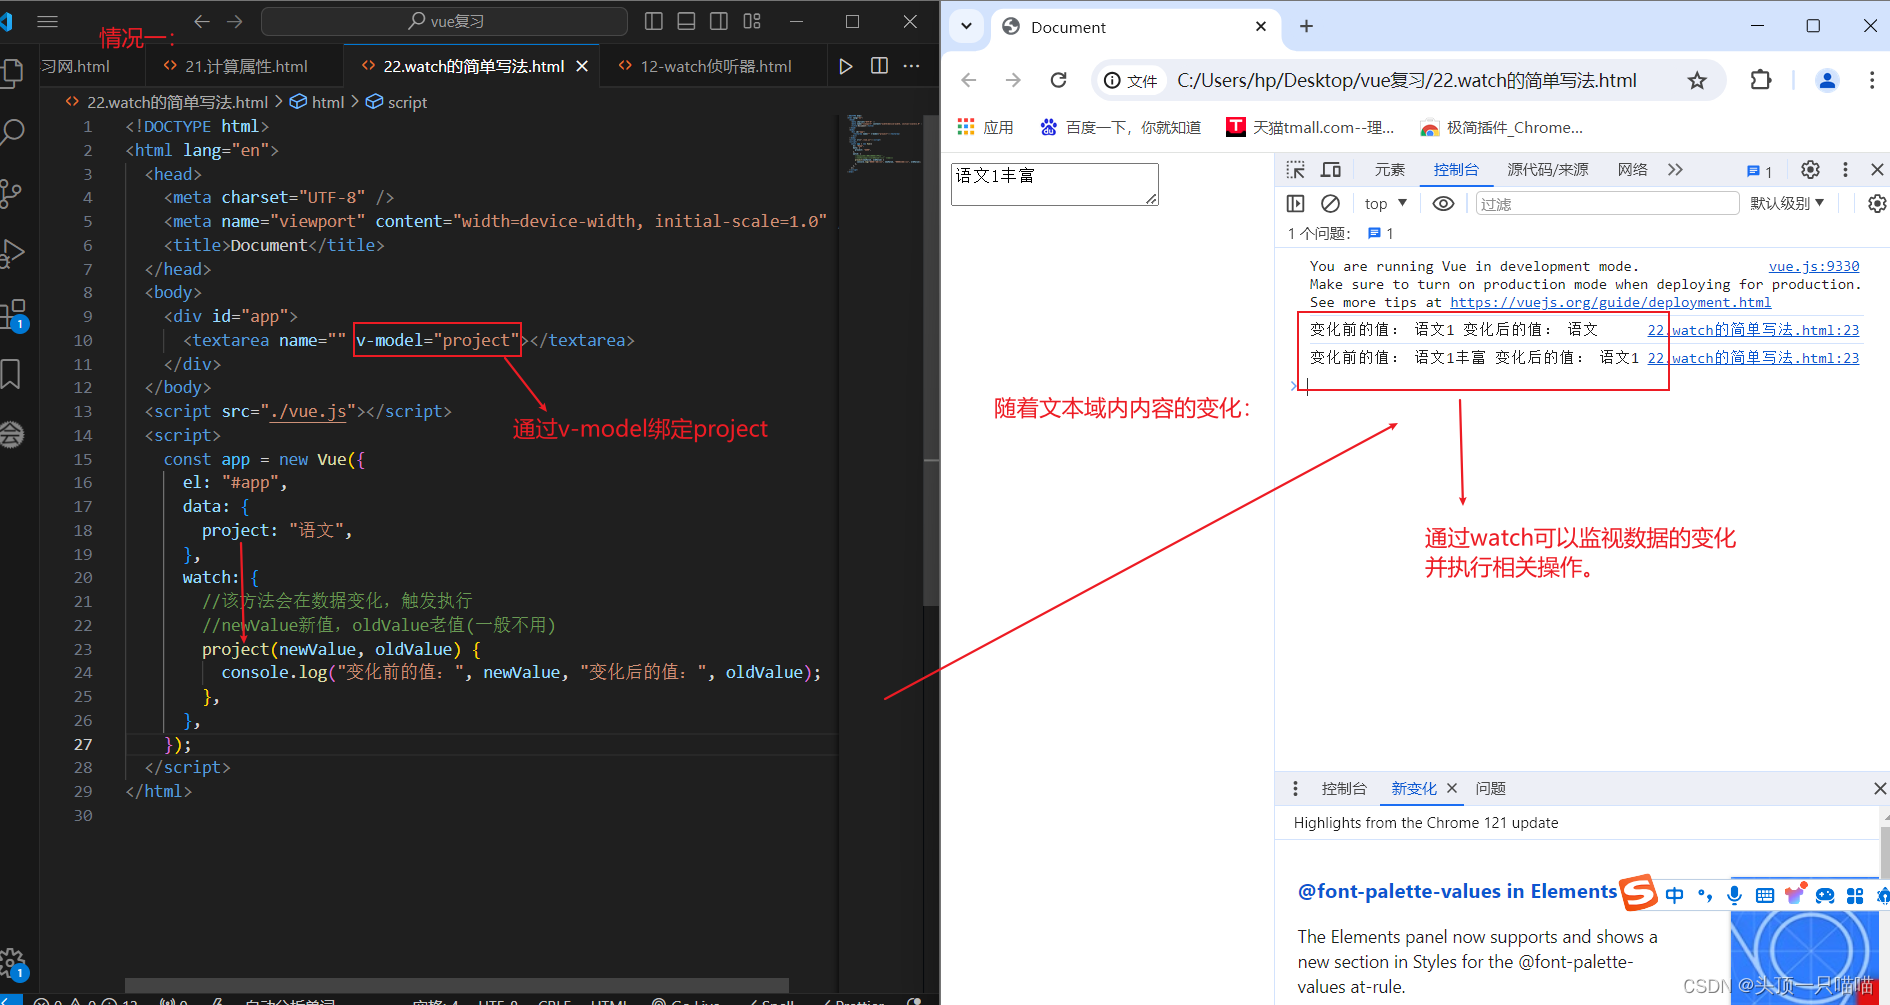The height and width of the screenshot is (1005, 1890).
Task: Bookmark this page with star icon
Action: point(1697,80)
